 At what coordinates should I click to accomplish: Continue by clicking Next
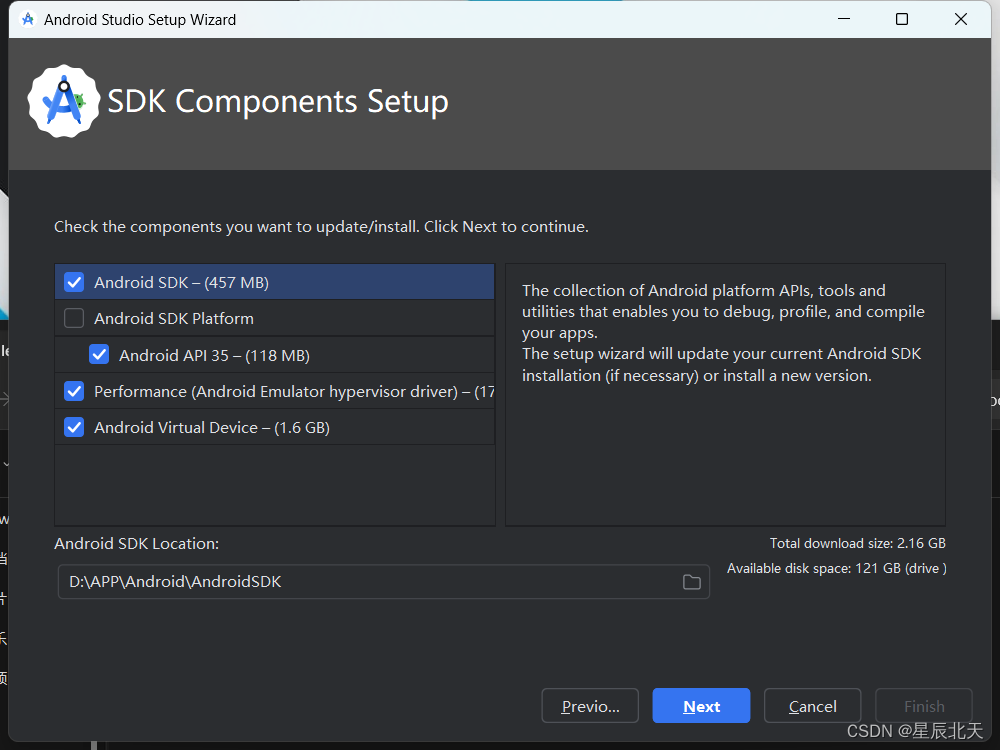point(702,706)
